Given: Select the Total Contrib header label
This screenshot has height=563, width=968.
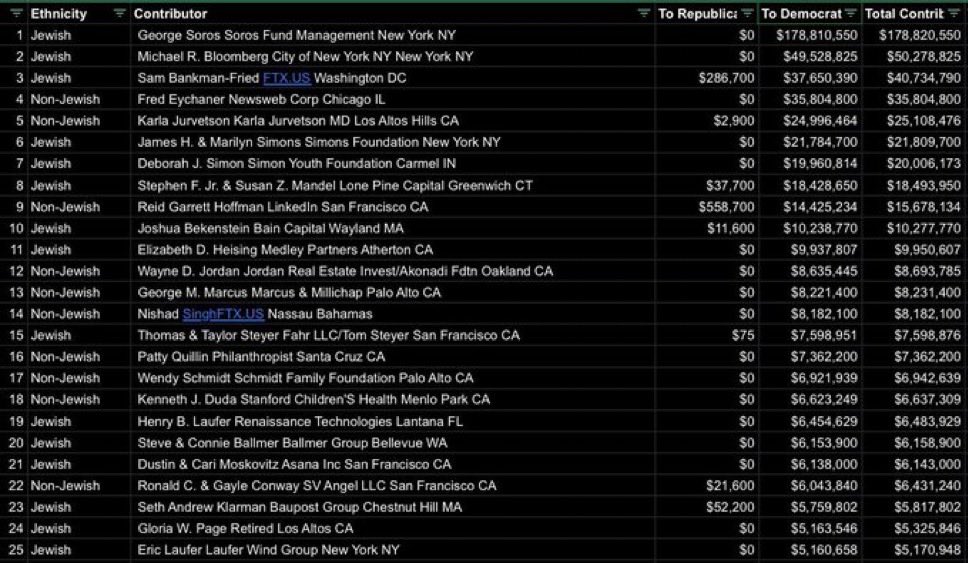Looking at the screenshot, I should pyautogui.click(x=904, y=14).
